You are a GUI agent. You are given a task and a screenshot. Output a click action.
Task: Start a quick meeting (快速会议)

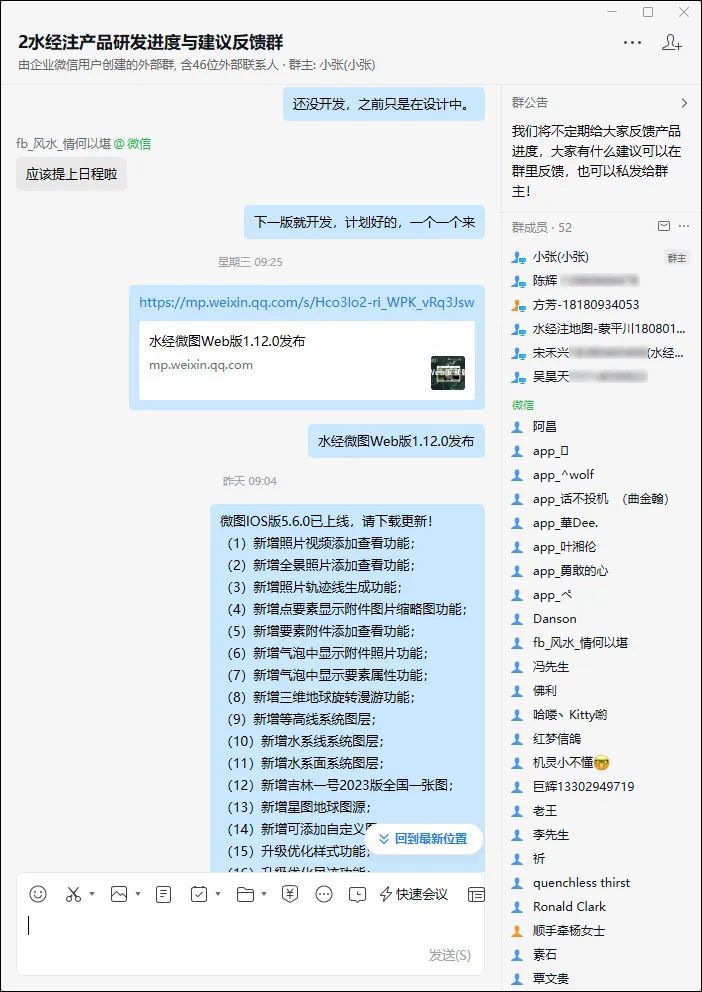[414, 894]
